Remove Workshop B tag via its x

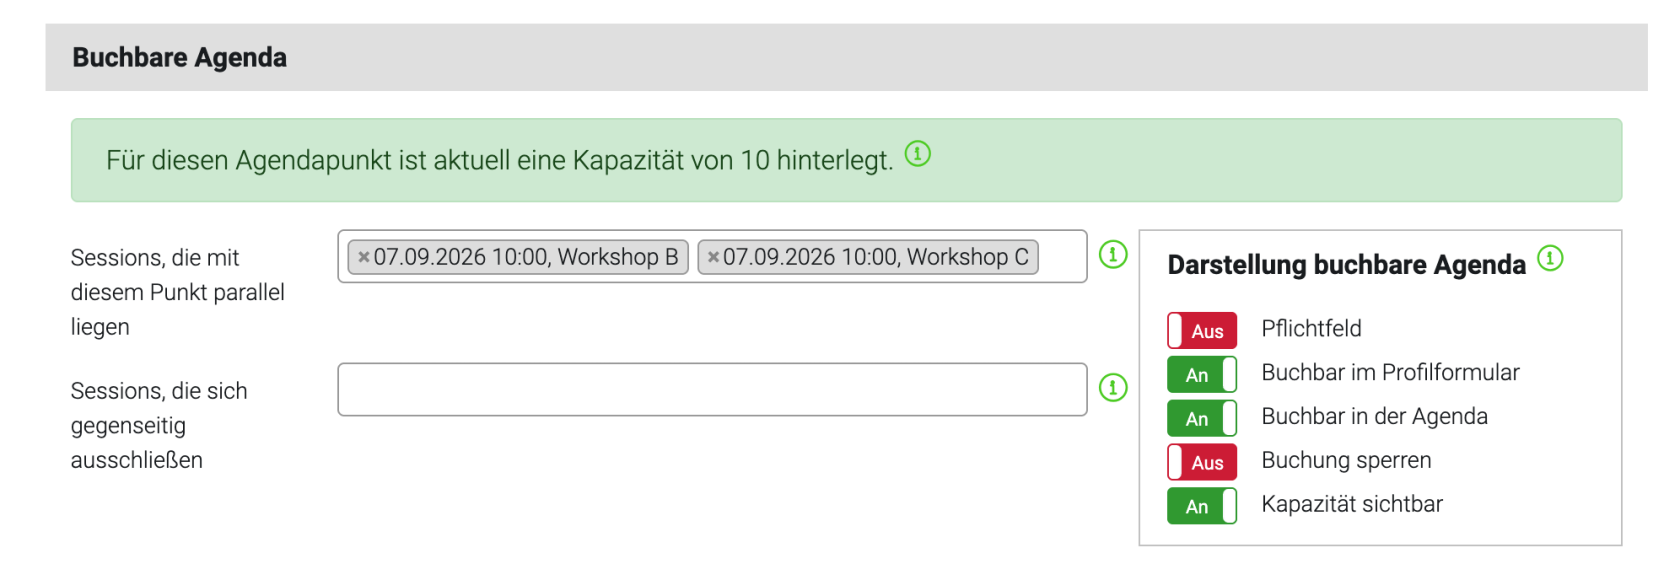[364, 257]
